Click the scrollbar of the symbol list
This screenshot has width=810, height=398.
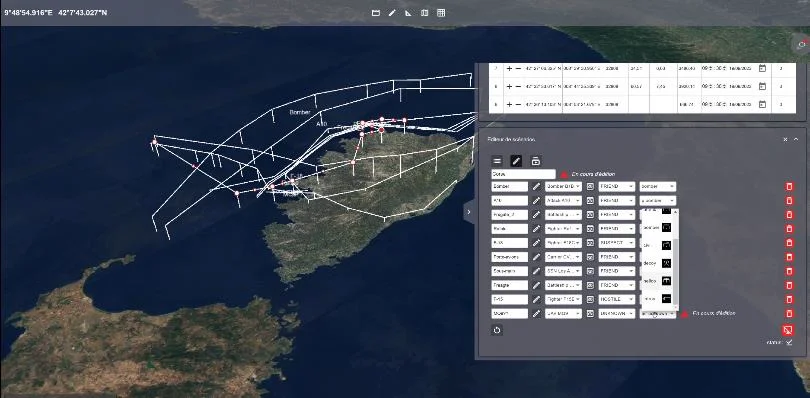[676, 271]
